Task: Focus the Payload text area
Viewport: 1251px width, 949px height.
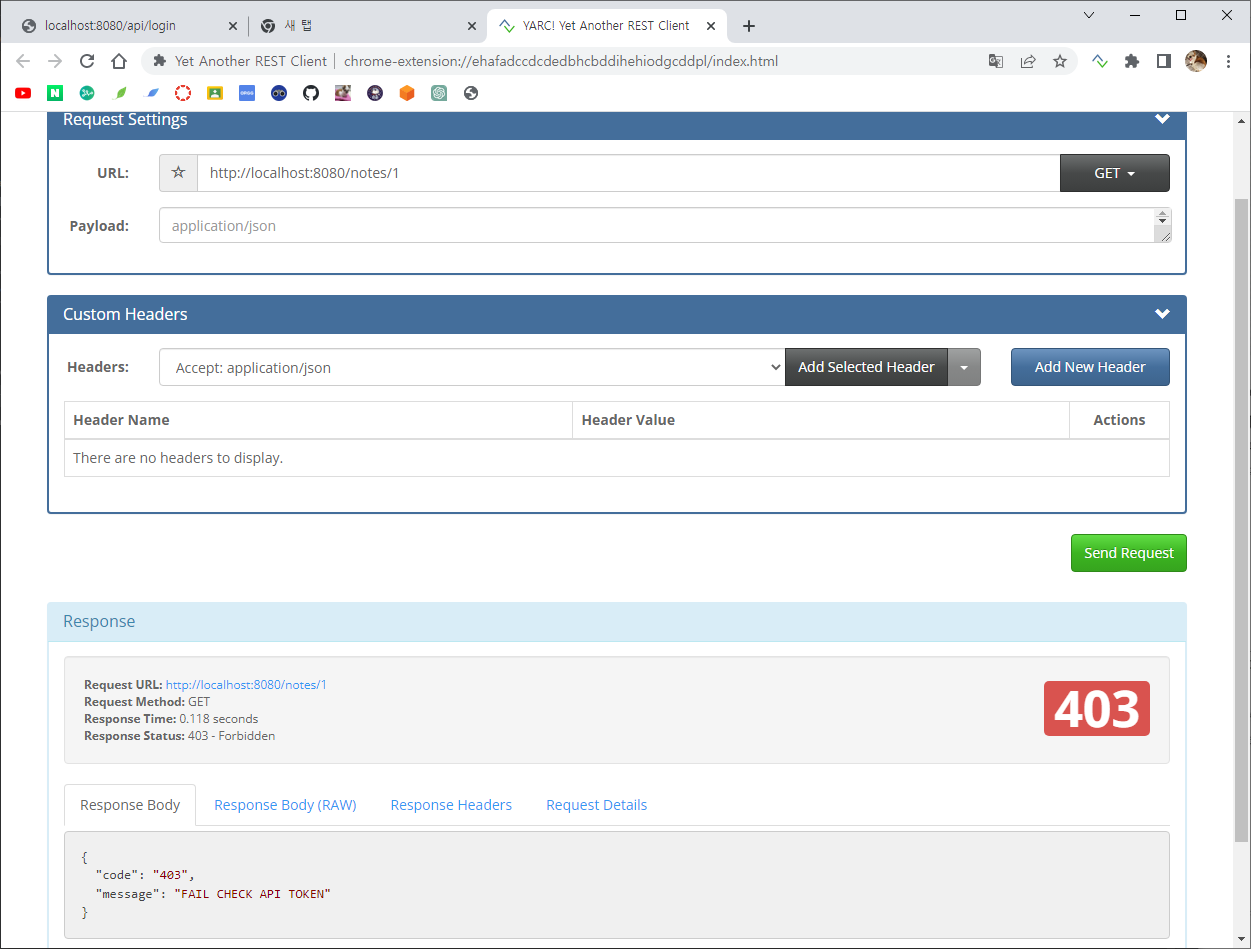Action: tap(665, 225)
